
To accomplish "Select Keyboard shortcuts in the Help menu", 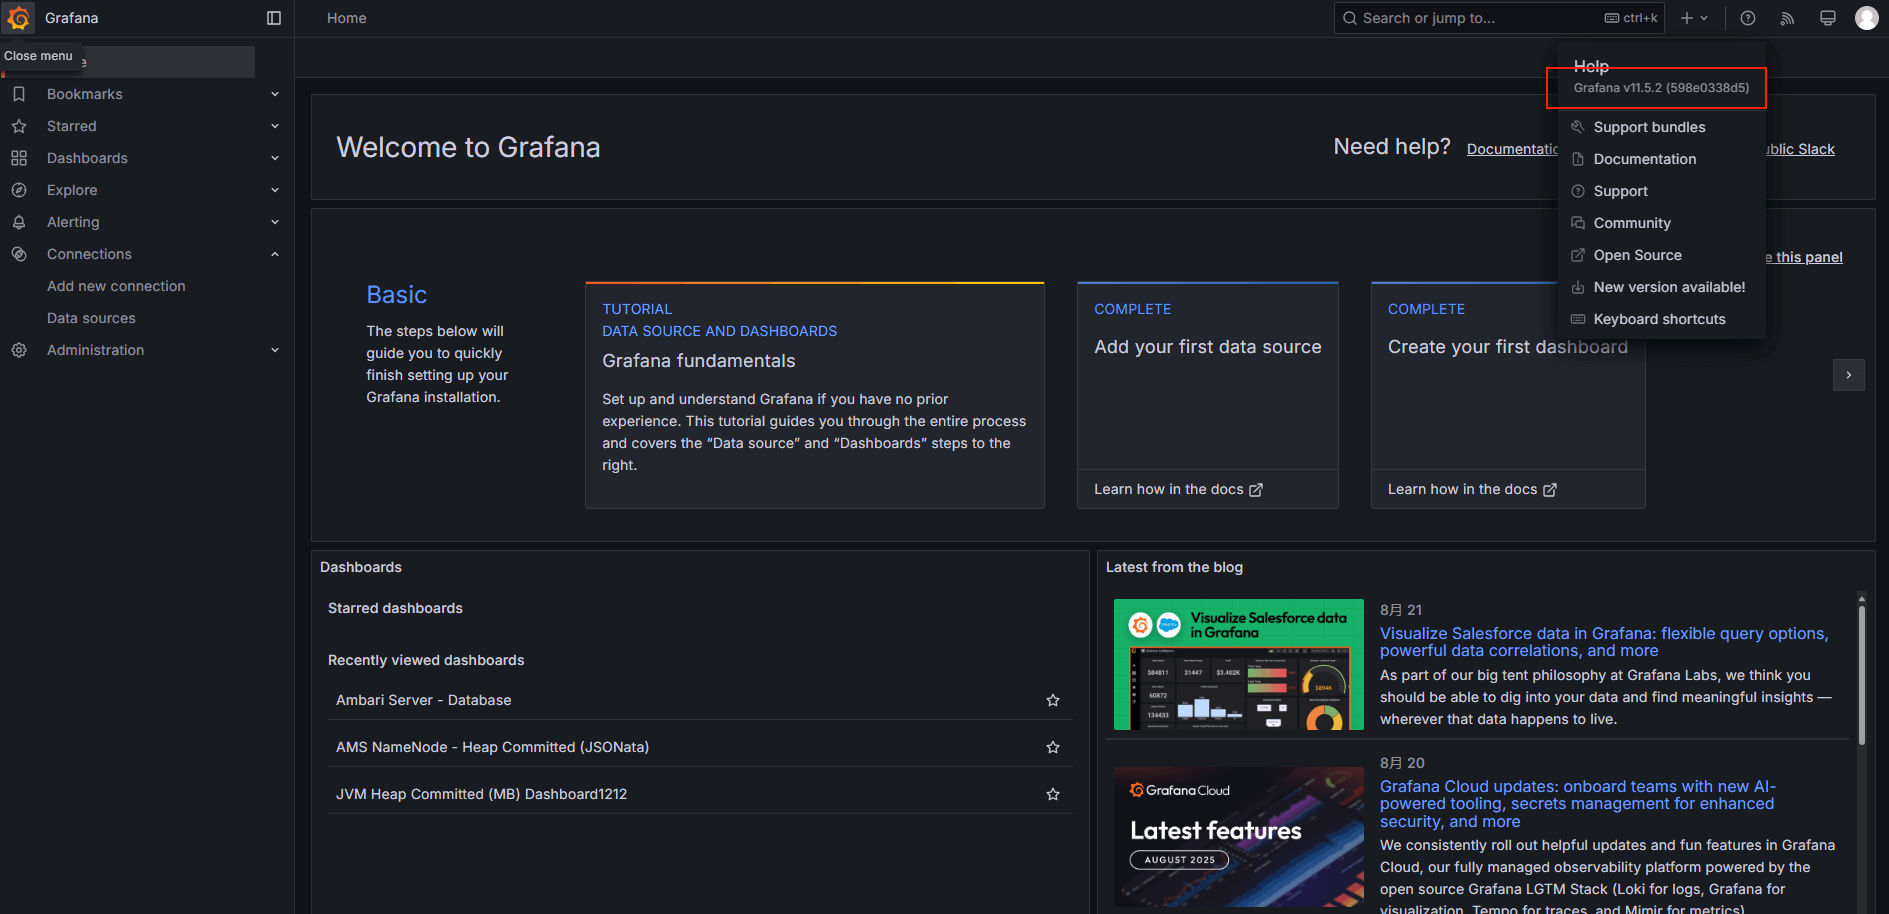I will pyautogui.click(x=1662, y=319).
